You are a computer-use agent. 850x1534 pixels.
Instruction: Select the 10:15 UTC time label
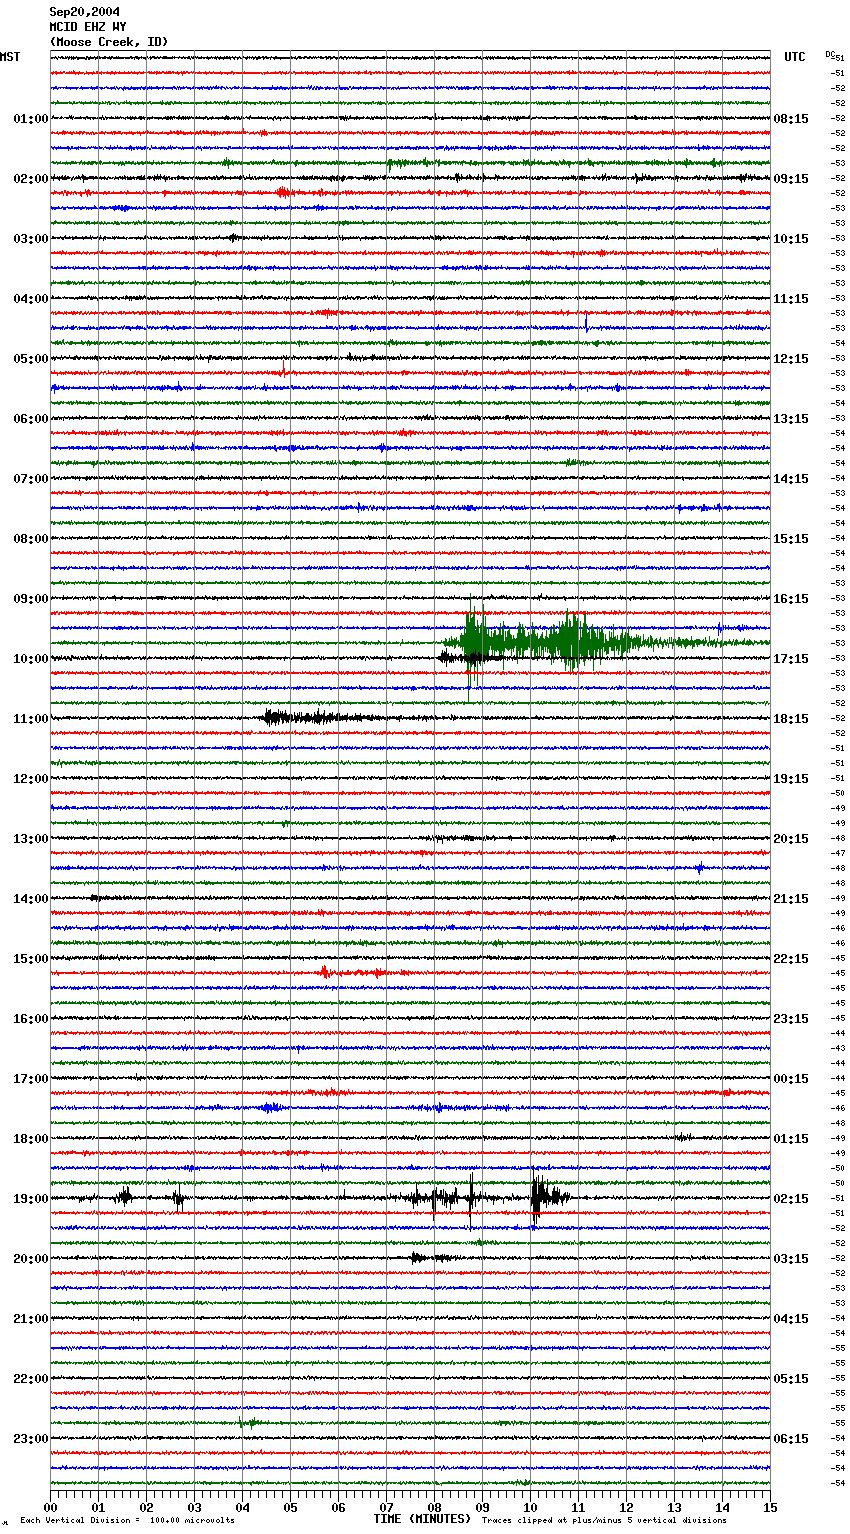pos(791,239)
